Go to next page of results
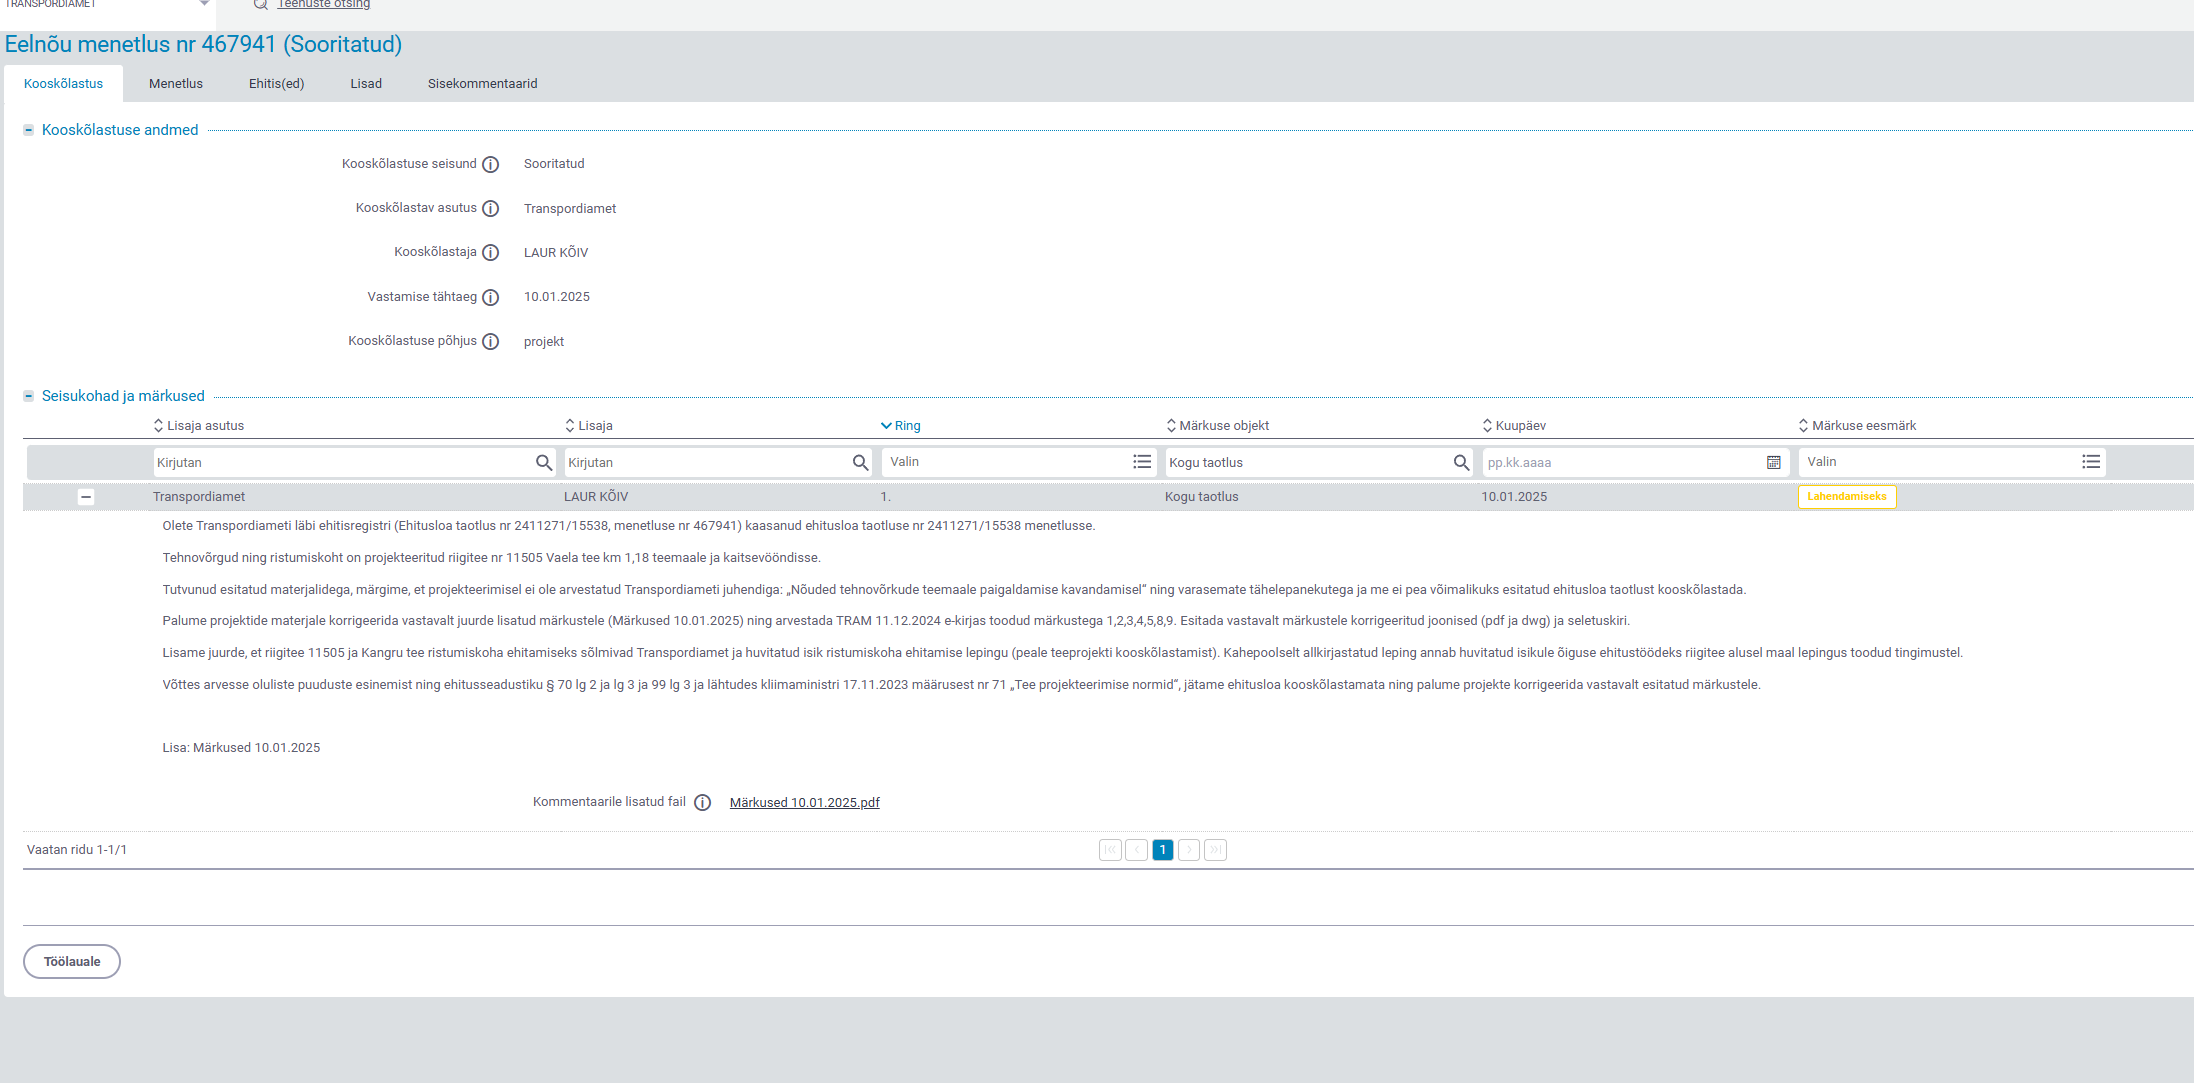The width and height of the screenshot is (2194, 1083). 1189,850
